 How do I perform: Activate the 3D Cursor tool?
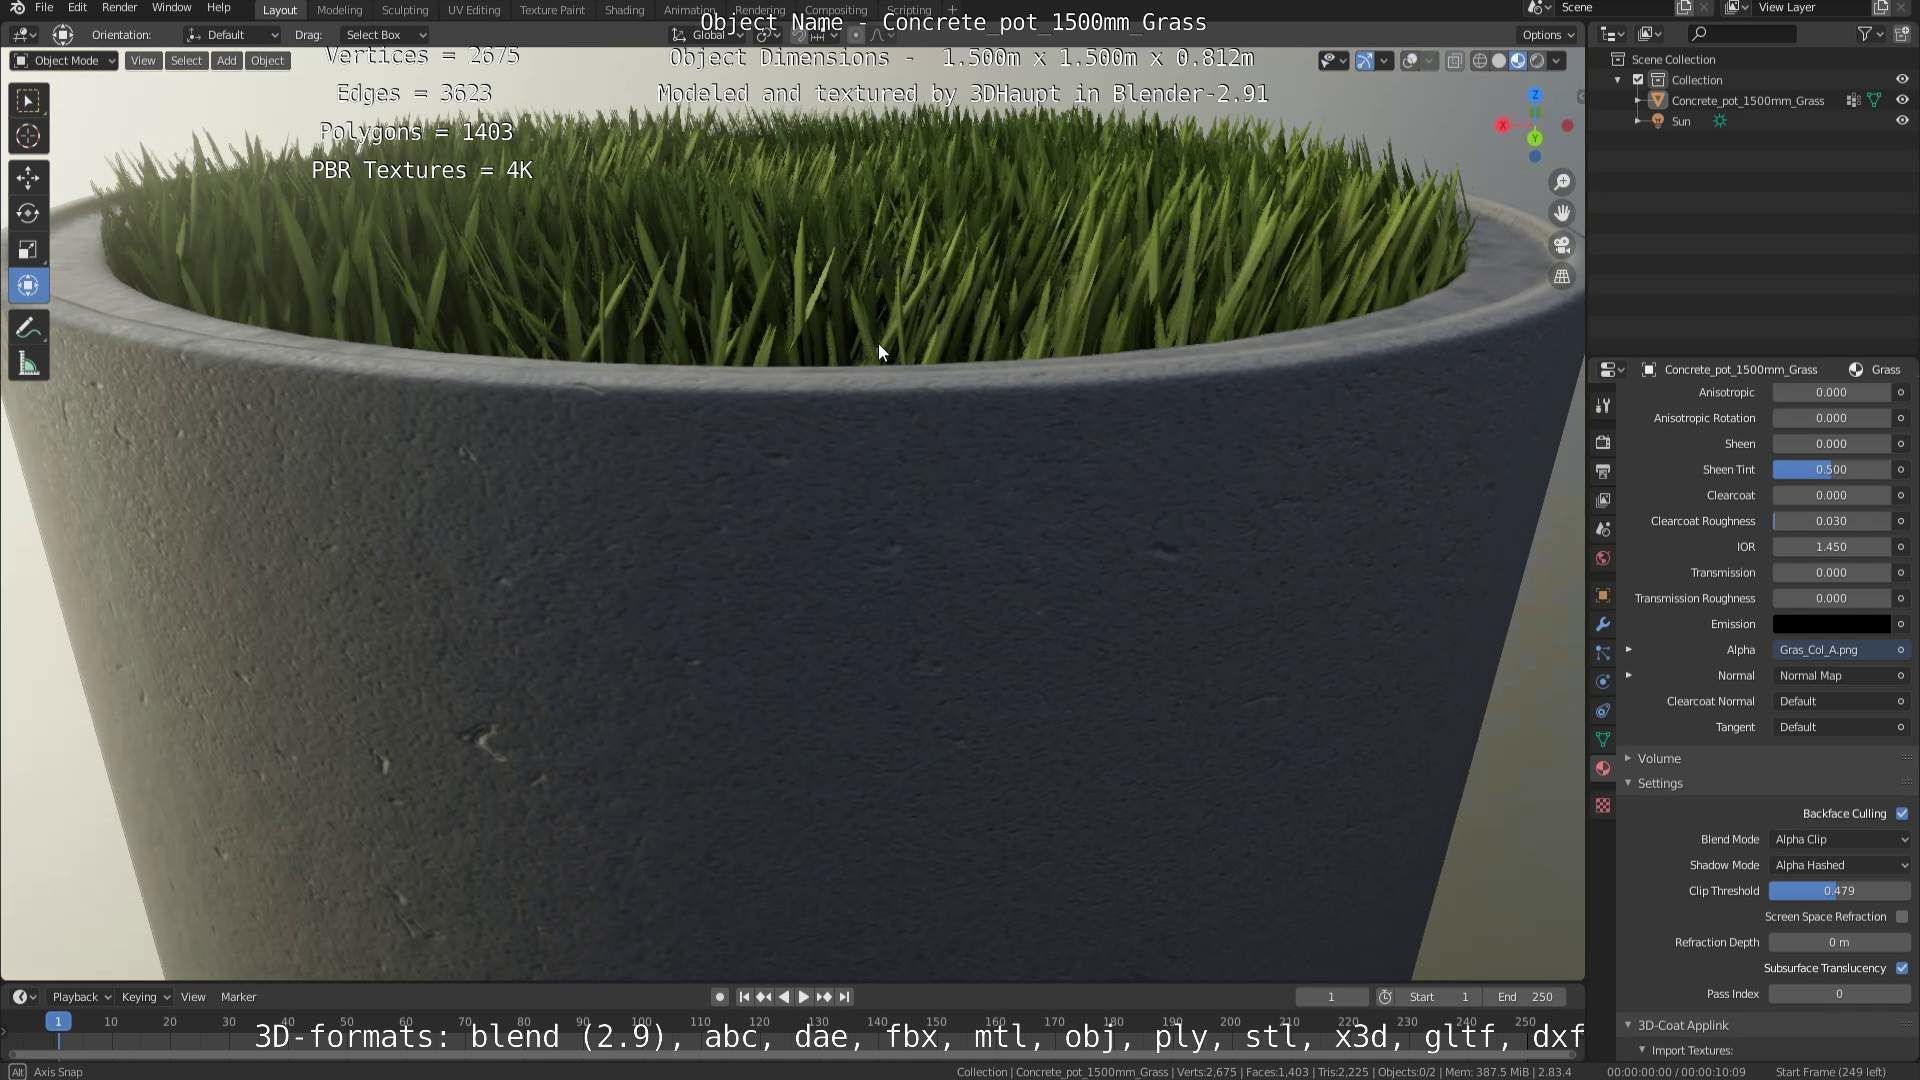click(28, 137)
